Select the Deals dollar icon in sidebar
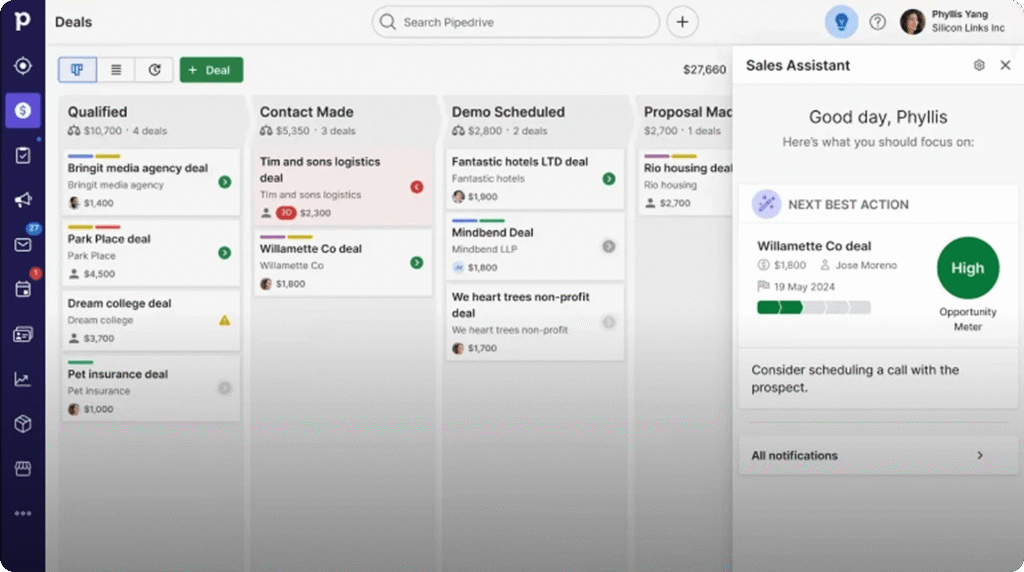This screenshot has width=1024, height=572. point(23,110)
